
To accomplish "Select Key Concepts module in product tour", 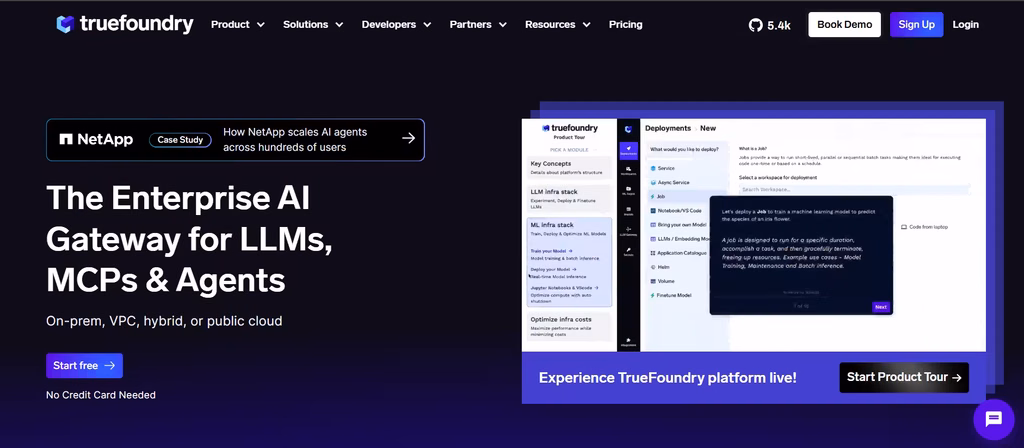I will (x=569, y=167).
